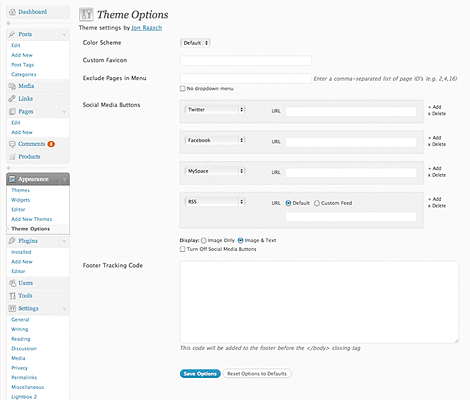Click the Dashboard house icon
470x400 pixels.
coord(12,12)
